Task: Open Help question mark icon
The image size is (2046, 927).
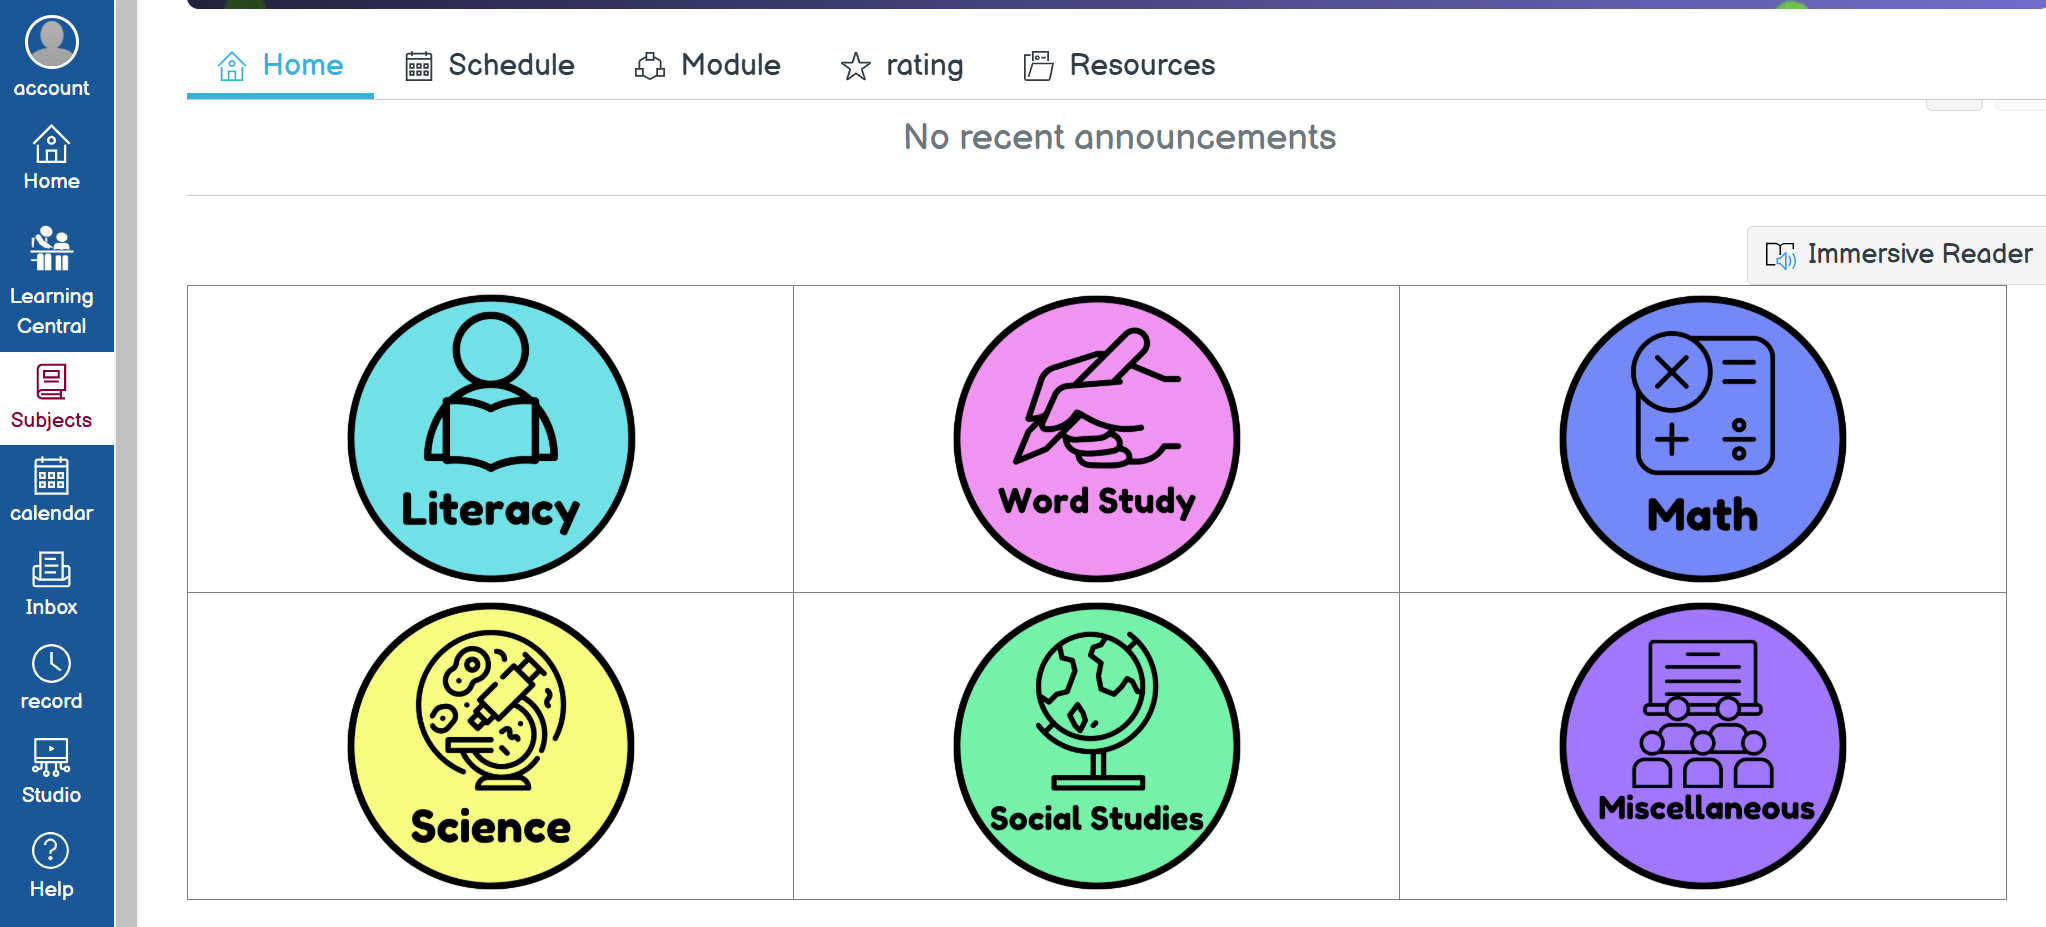Action: pos(51,851)
